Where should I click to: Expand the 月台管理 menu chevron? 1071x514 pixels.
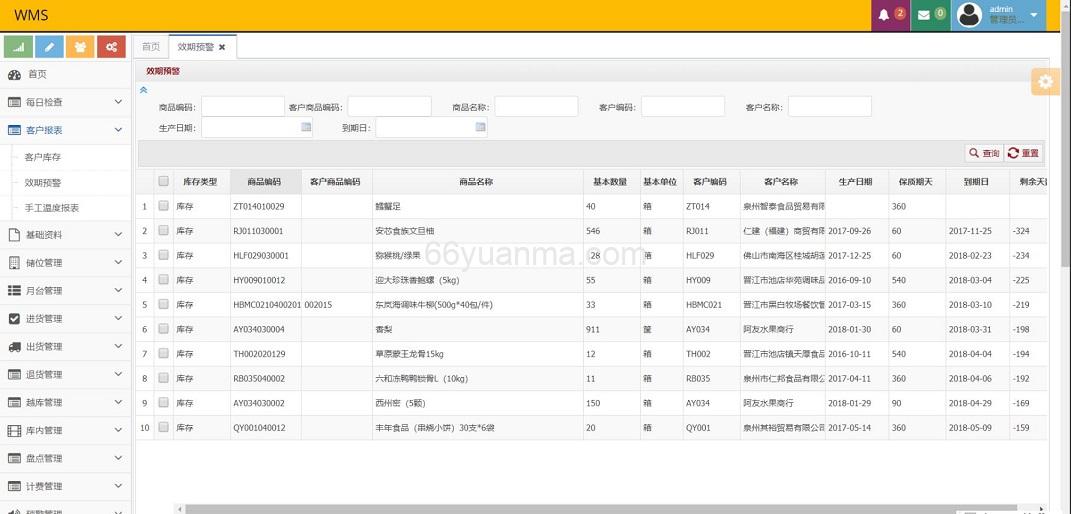click(x=118, y=291)
